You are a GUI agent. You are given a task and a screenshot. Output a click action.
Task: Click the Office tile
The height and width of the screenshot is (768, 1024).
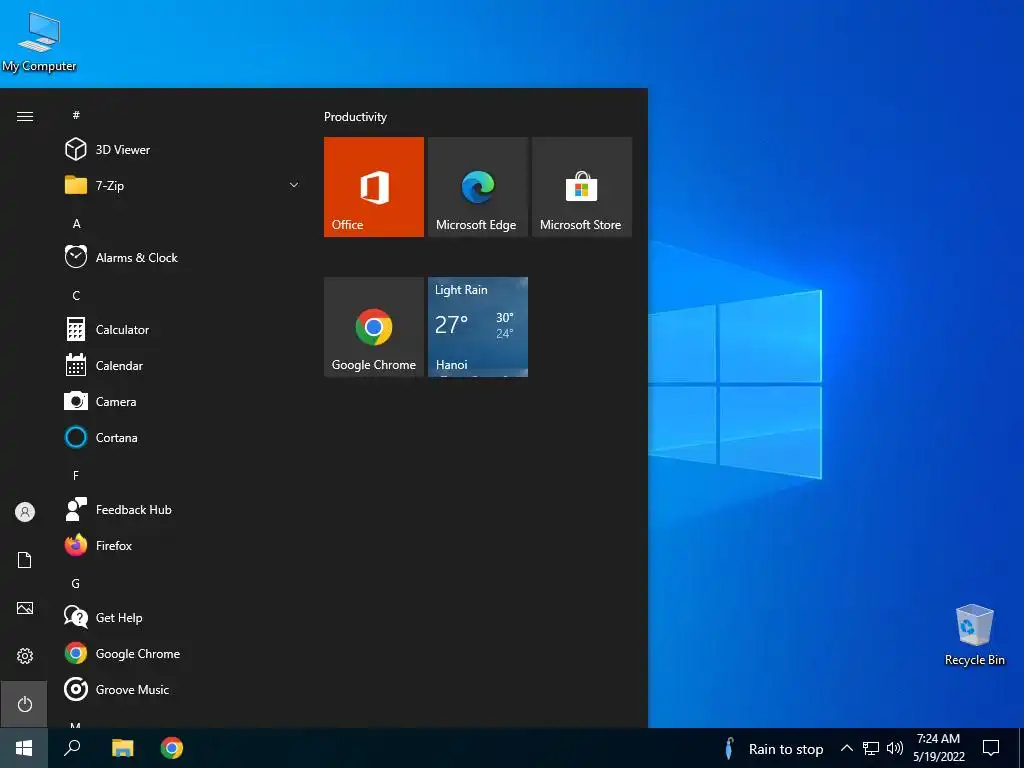(374, 187)
